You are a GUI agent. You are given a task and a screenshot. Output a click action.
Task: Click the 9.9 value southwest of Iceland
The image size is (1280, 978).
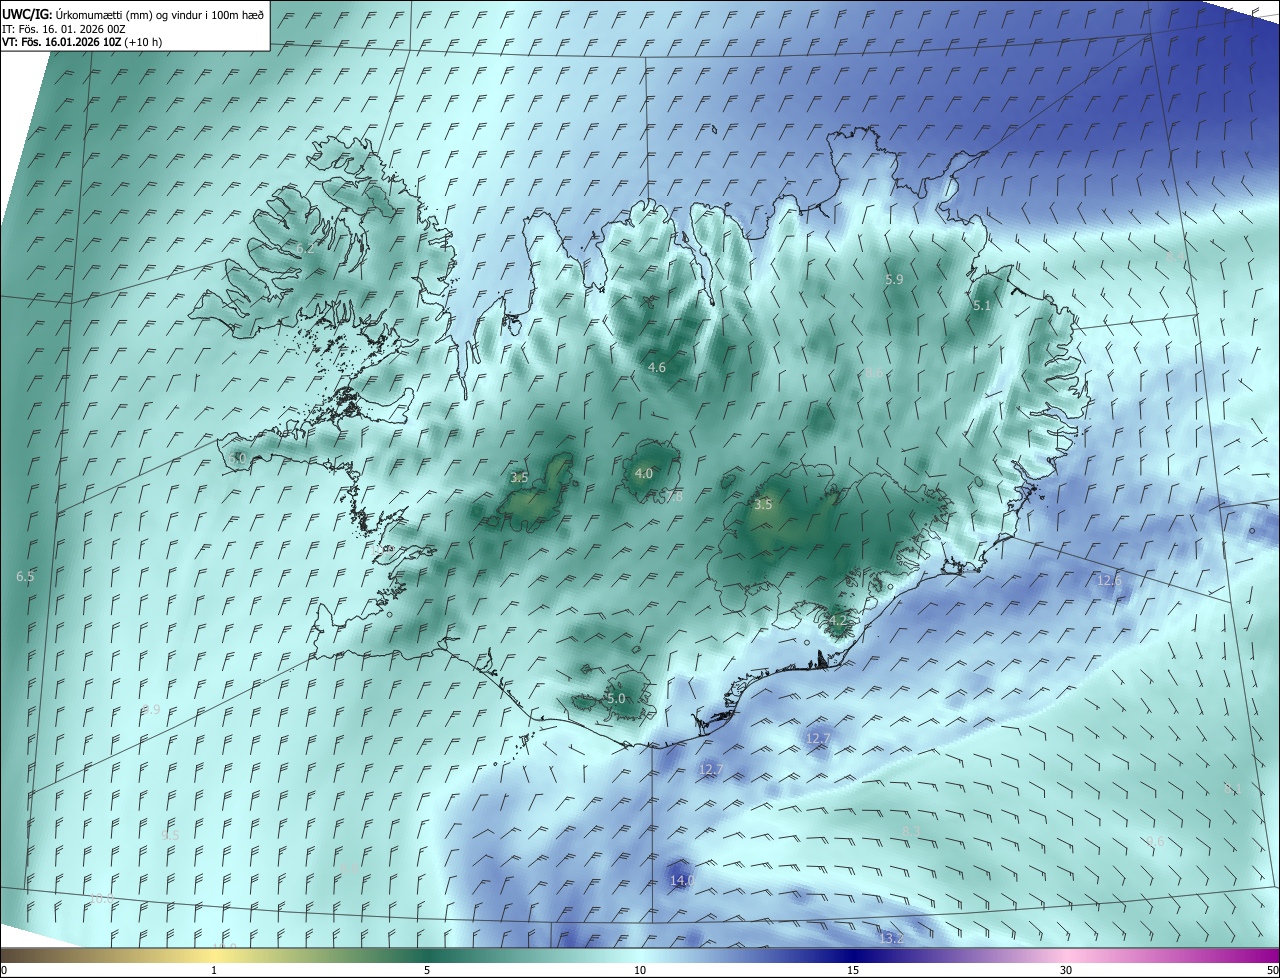click(x=151, y=710)
